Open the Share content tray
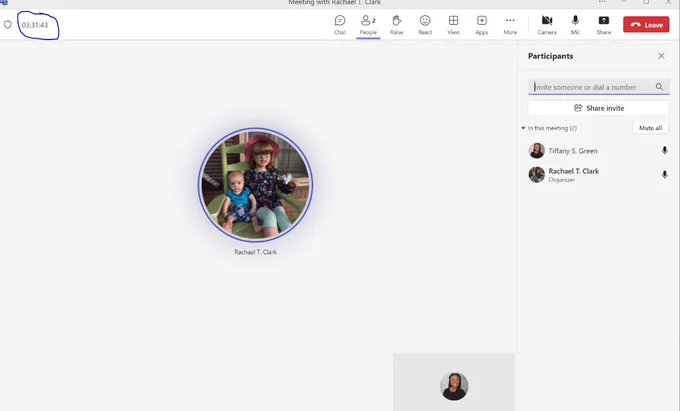680x411 pixels. 604,25
